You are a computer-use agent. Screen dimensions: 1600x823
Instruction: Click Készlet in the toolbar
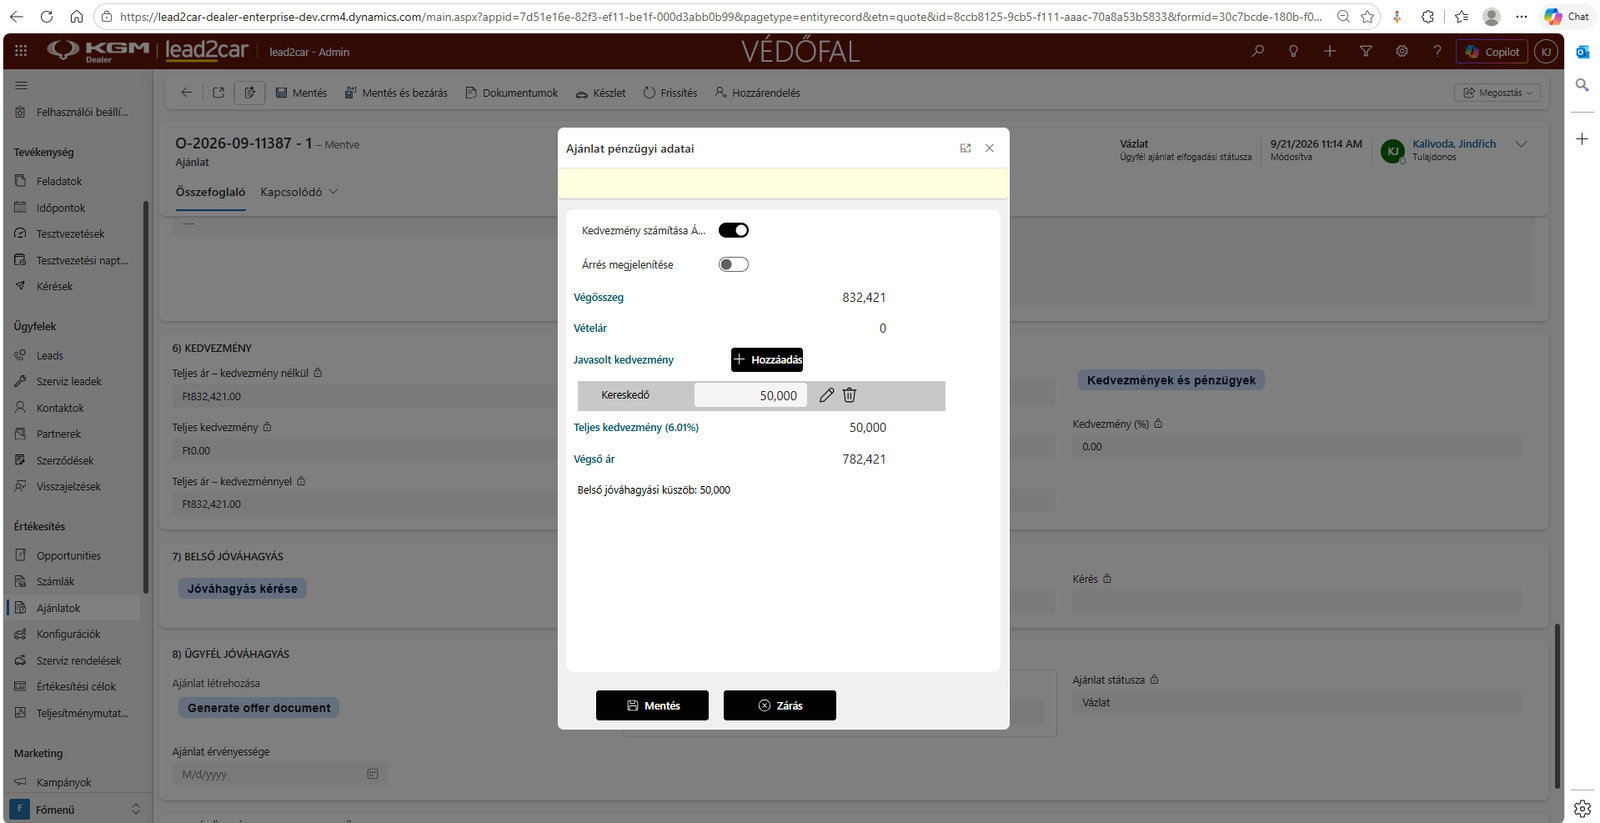[x=600, y=93]
